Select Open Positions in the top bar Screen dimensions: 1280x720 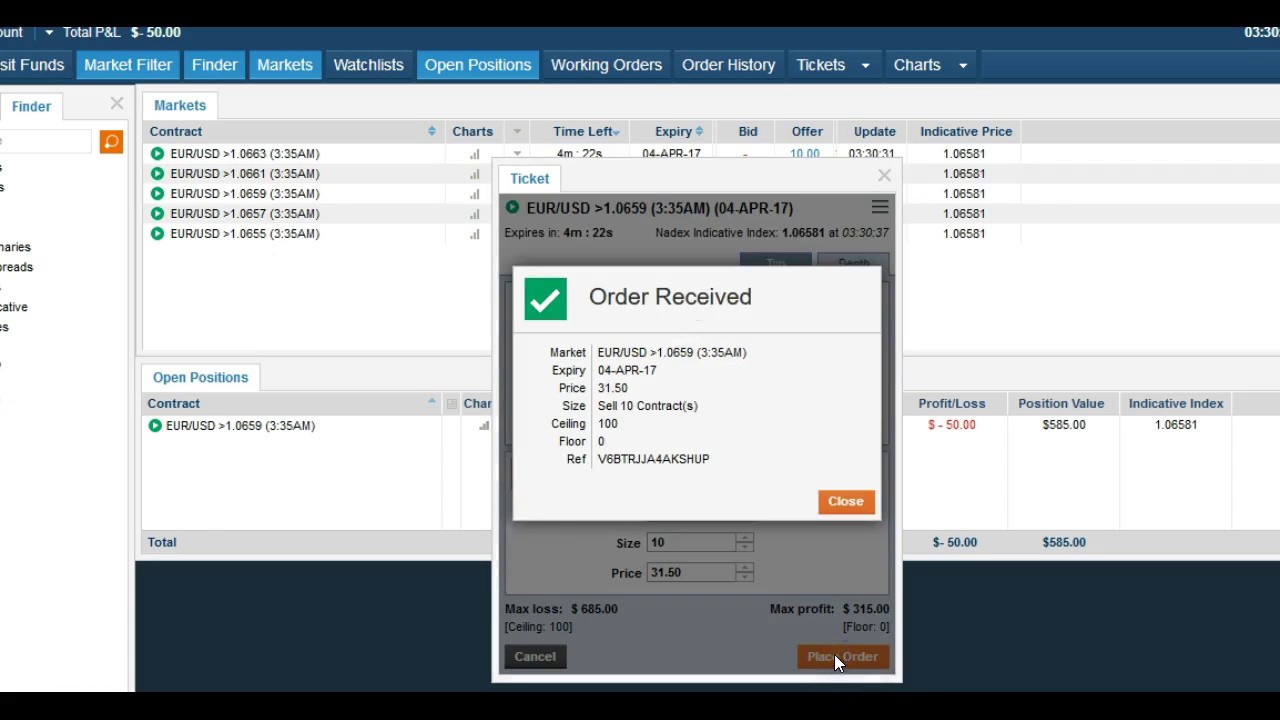pos(478,65)
